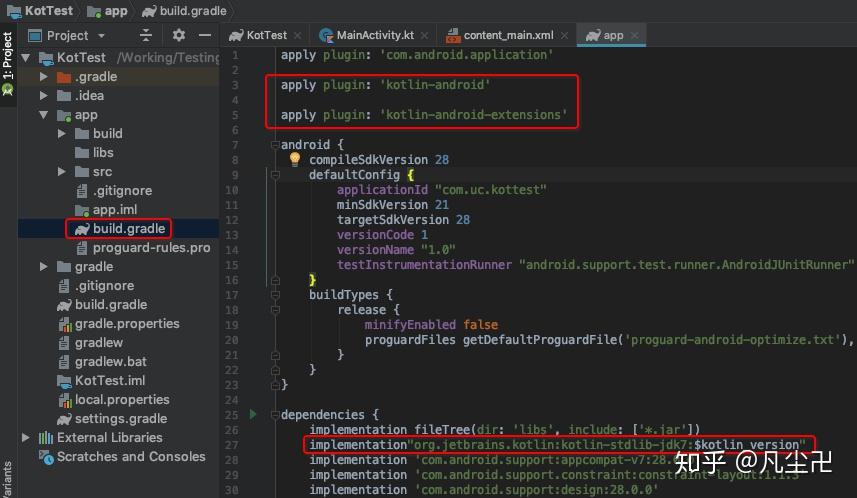Click the yellow lightbulb quick-fix icon

tap(295, 159)
